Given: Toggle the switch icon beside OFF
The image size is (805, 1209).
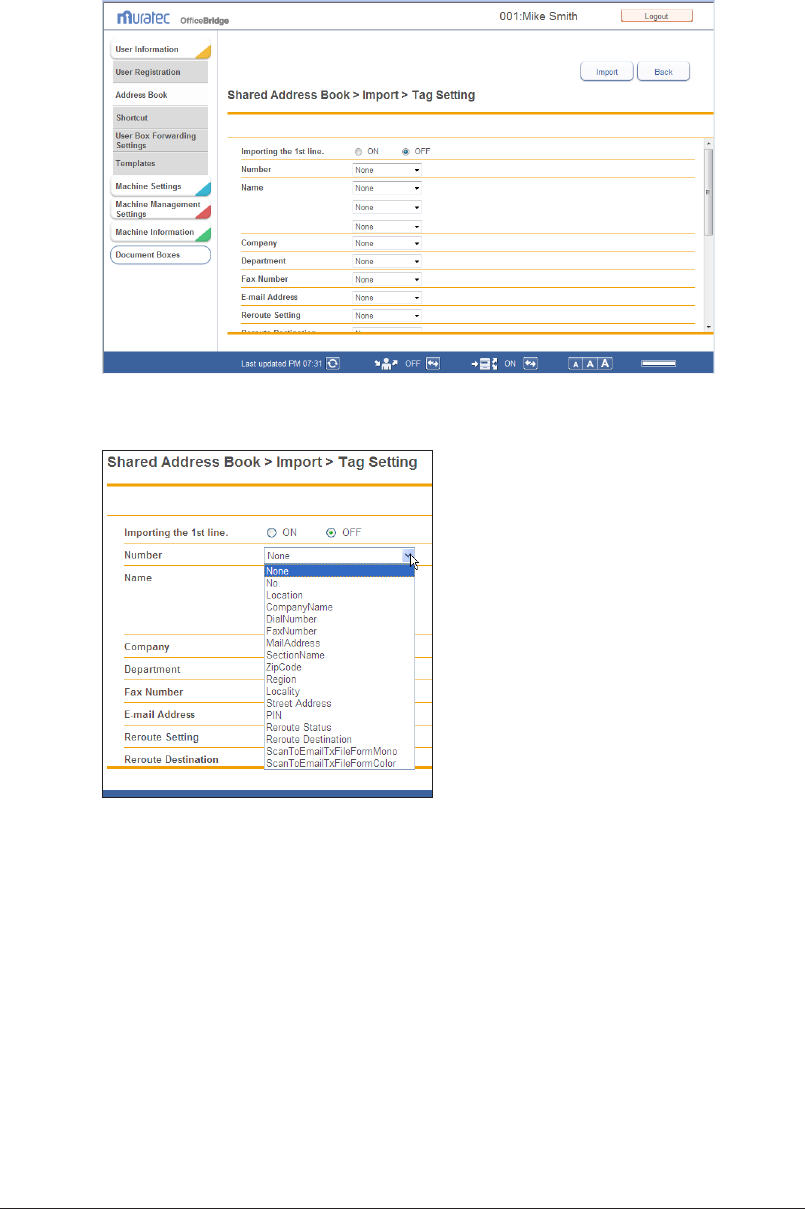Looking at the screenshot, I should click(x=433, y=364).
